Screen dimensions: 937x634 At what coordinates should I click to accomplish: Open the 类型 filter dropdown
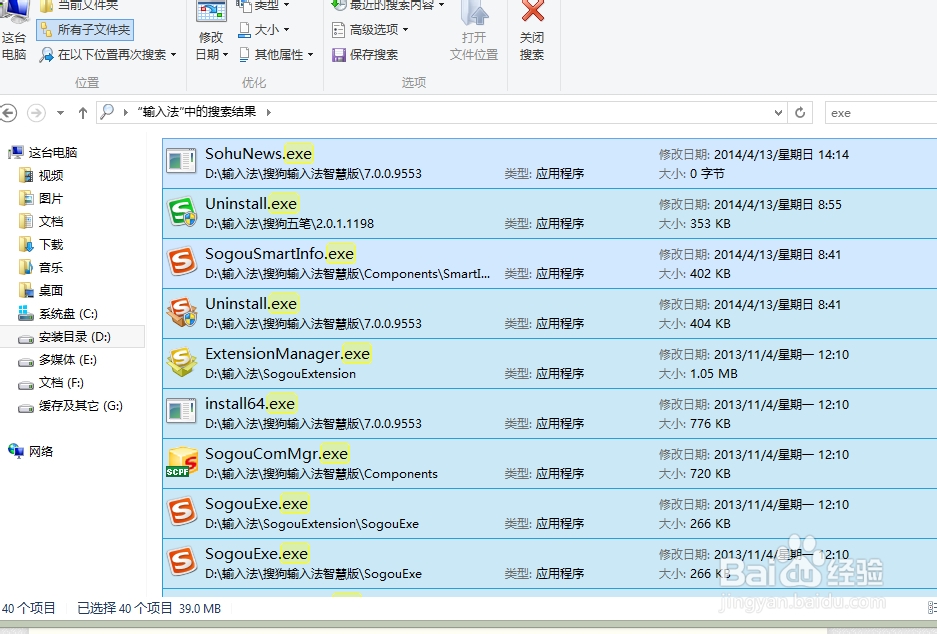263,5
